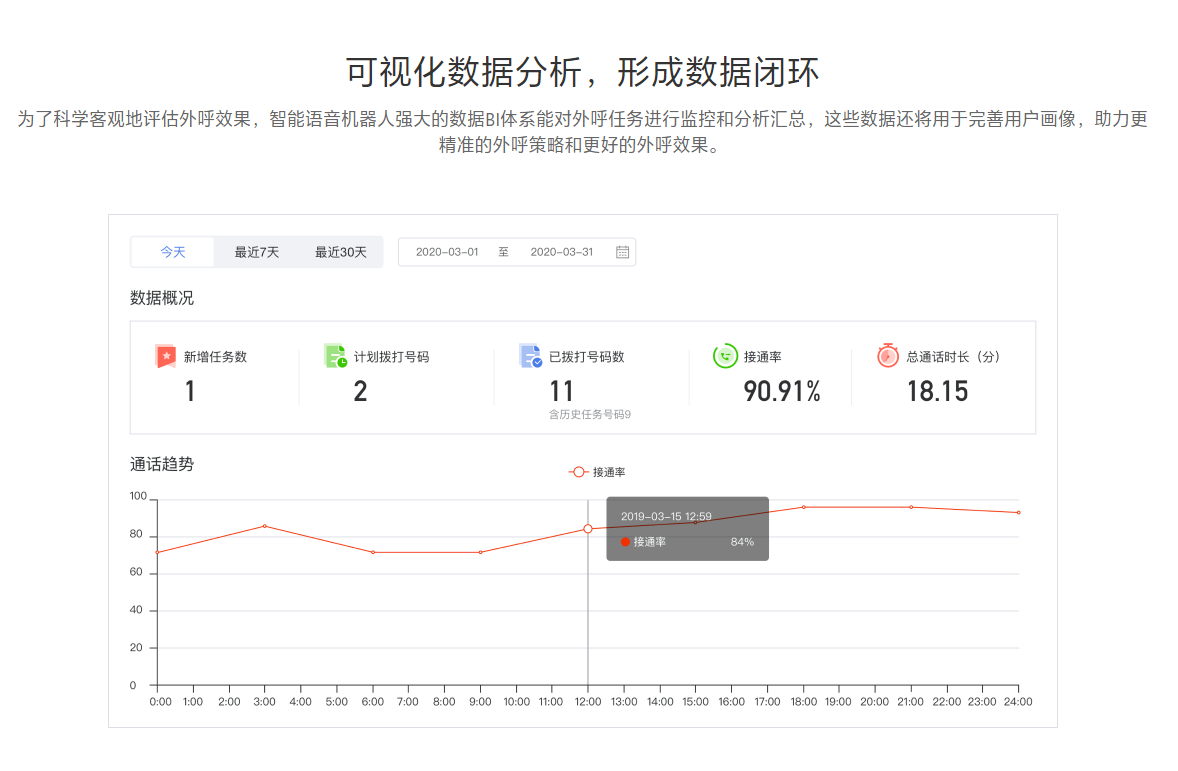
Task: Click the tooltip showing 2019-03-15 12:59
Action: coord(687,528)
